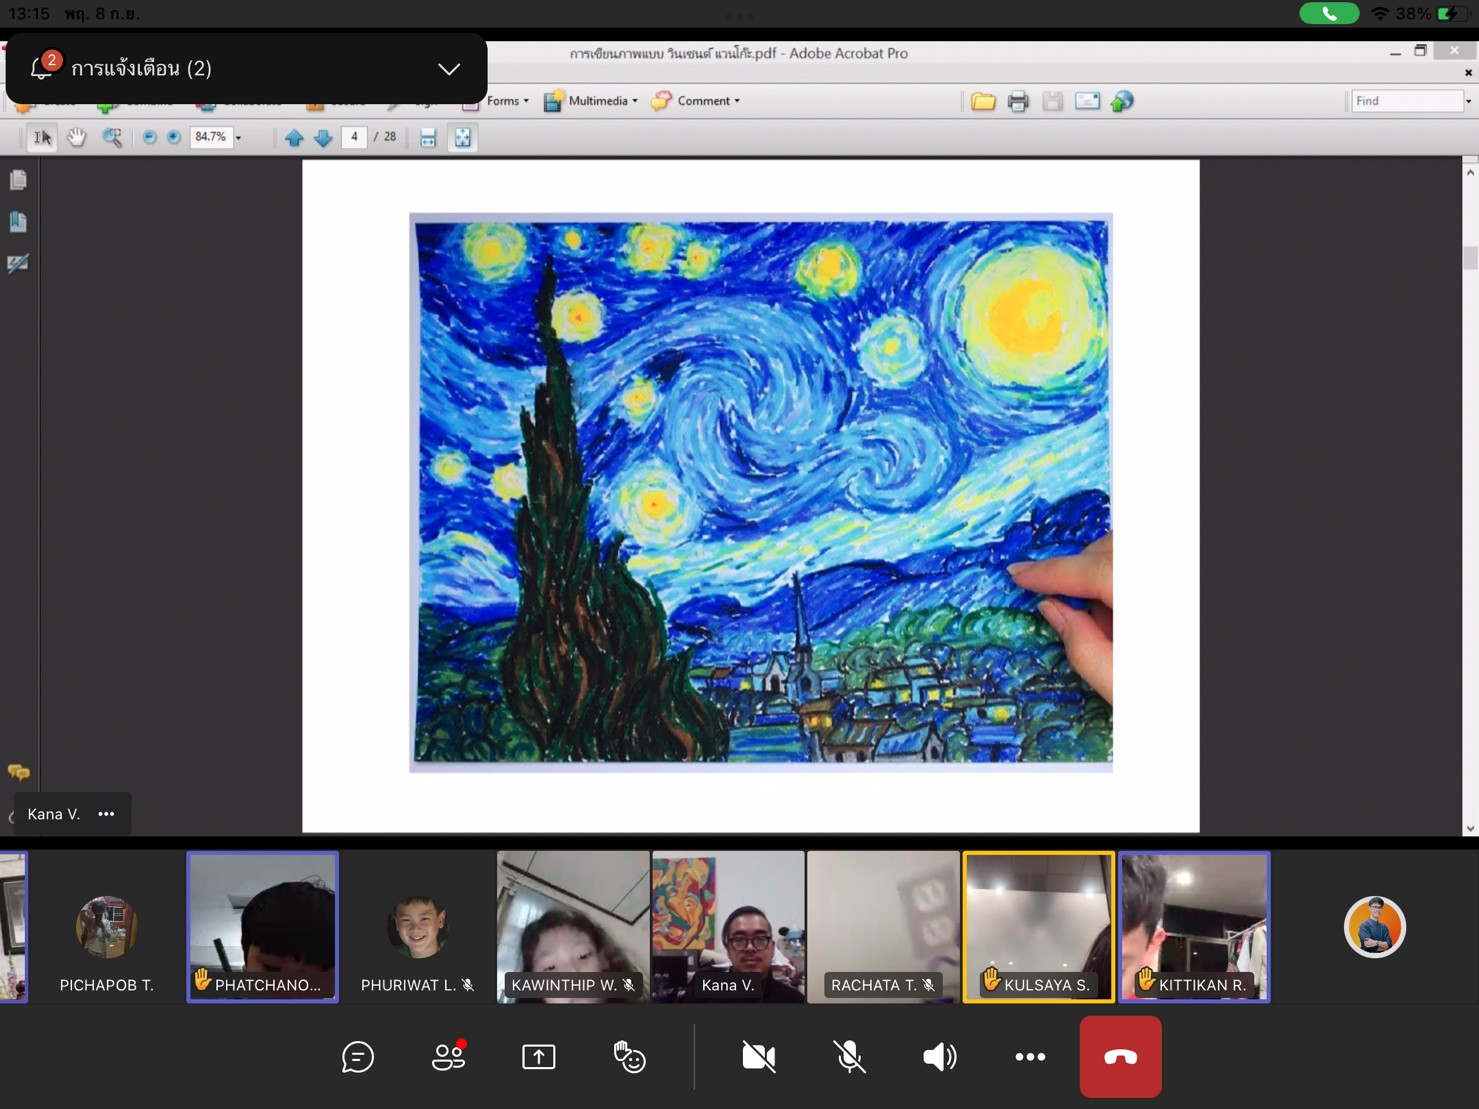Screen dimensions: 1479x1109
Task: Click your own profile avatar thumbnail
Action: (x=1375, y=927)
